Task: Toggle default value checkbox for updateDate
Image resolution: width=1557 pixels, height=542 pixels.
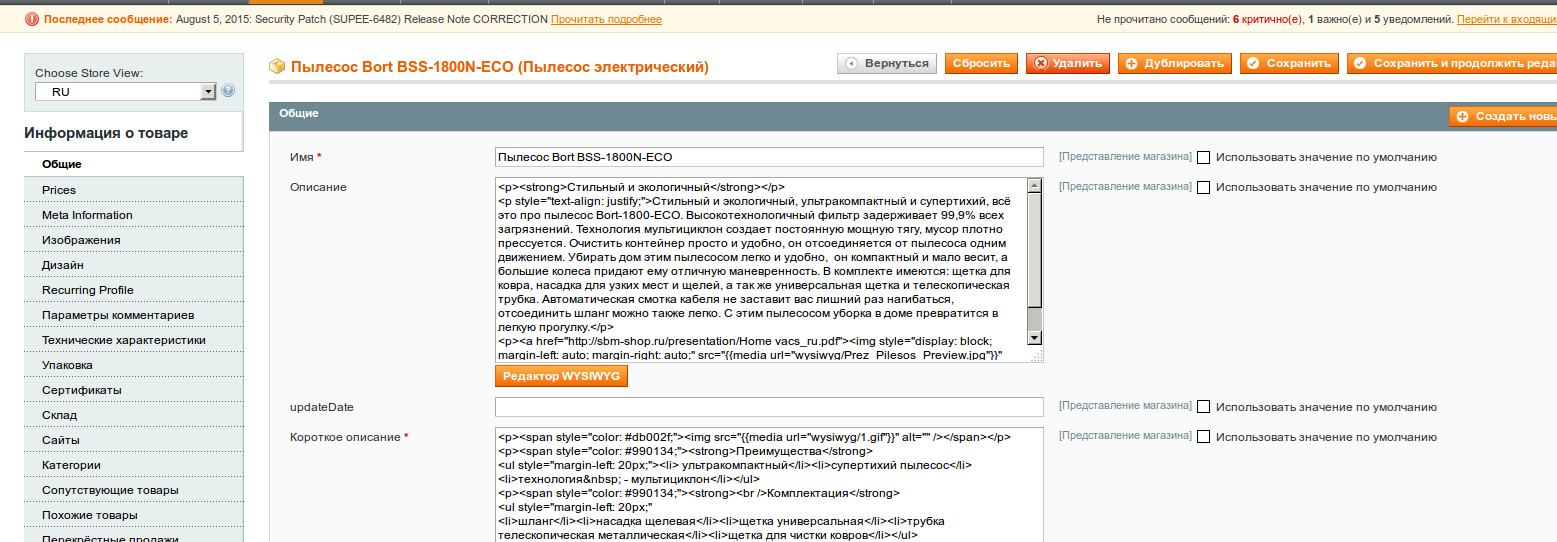Action: pyautogui.click(x=1204, y=407)
